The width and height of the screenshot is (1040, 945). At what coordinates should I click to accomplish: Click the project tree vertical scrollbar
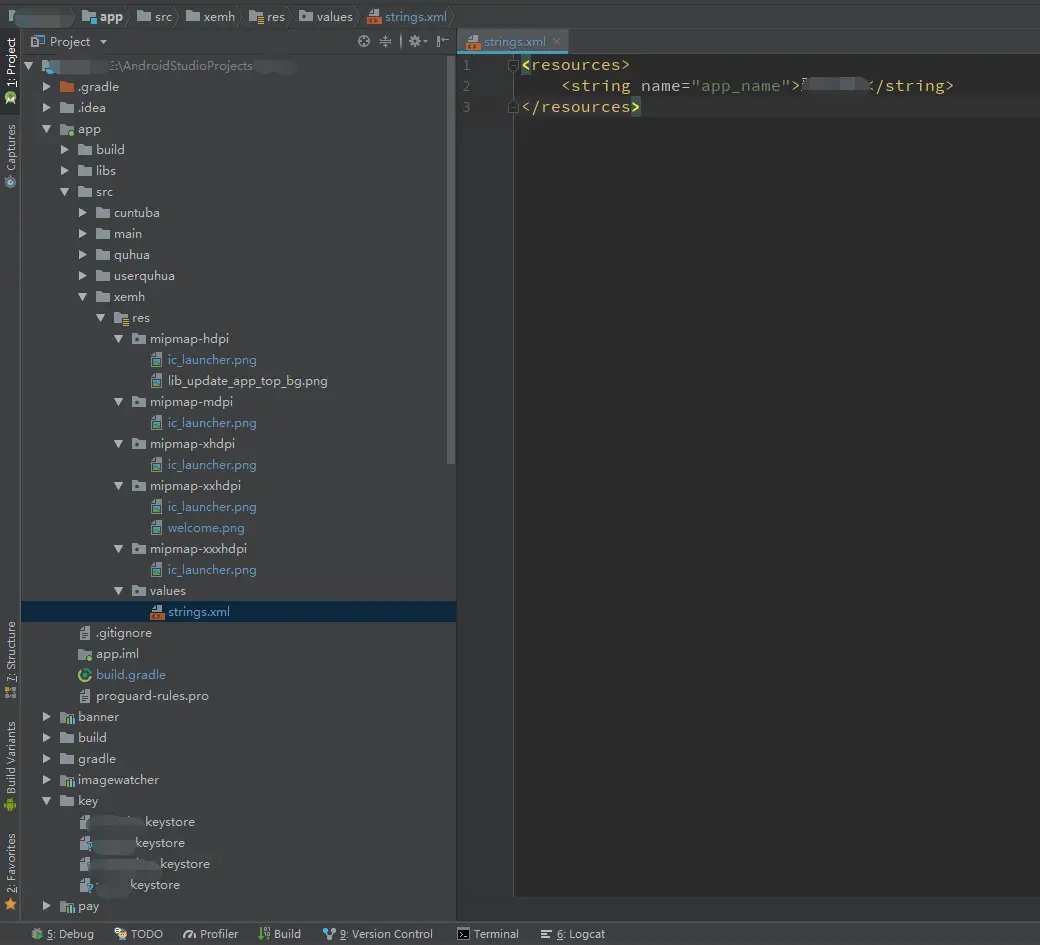pyautogui.click(x=451, y=260)
